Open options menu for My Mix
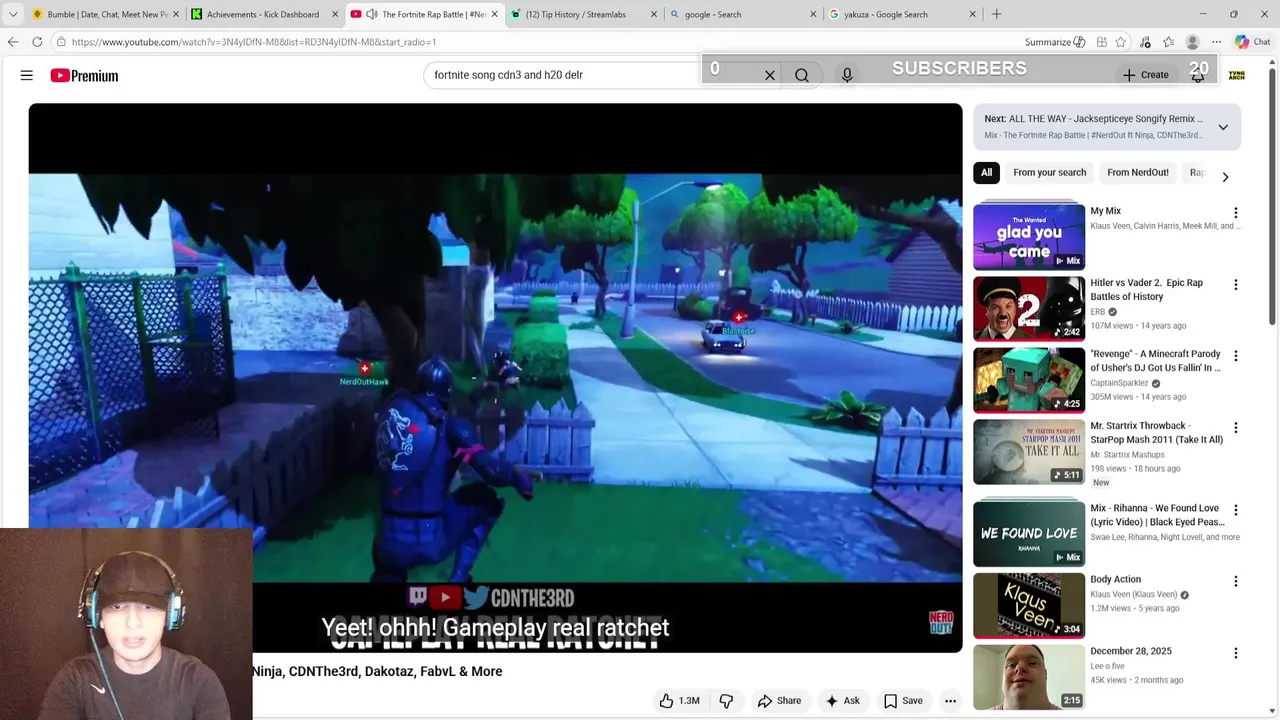Screen dimensions: 1280x720 [1236, 213]
